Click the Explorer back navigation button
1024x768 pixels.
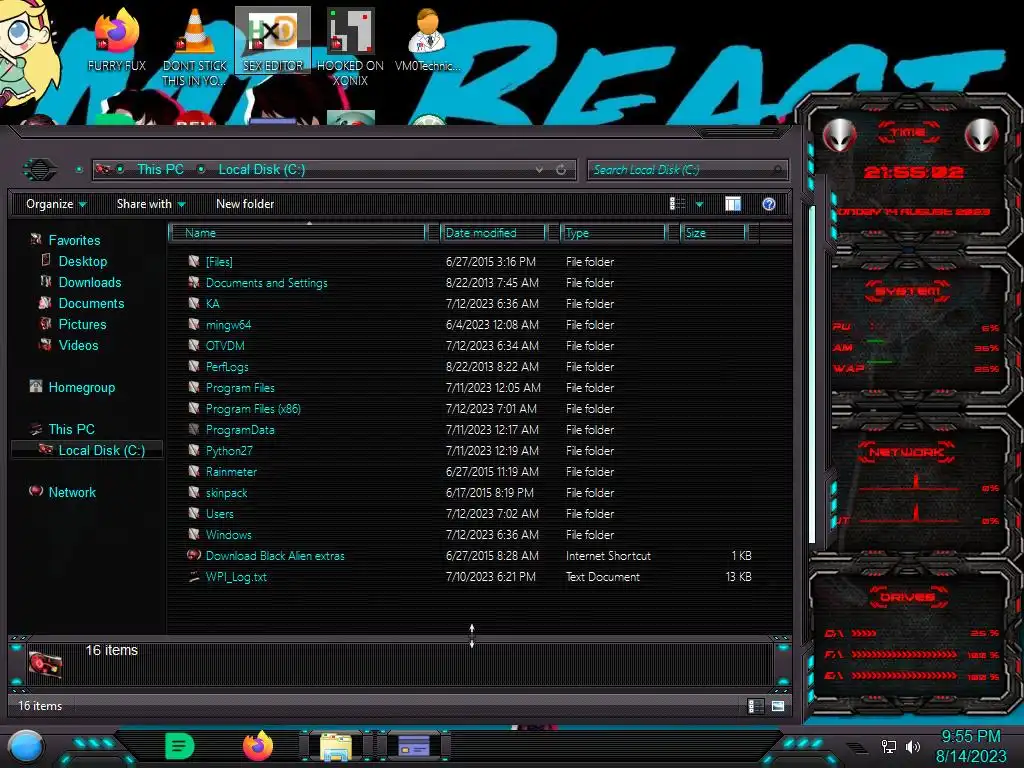click(x=40, y=170)
